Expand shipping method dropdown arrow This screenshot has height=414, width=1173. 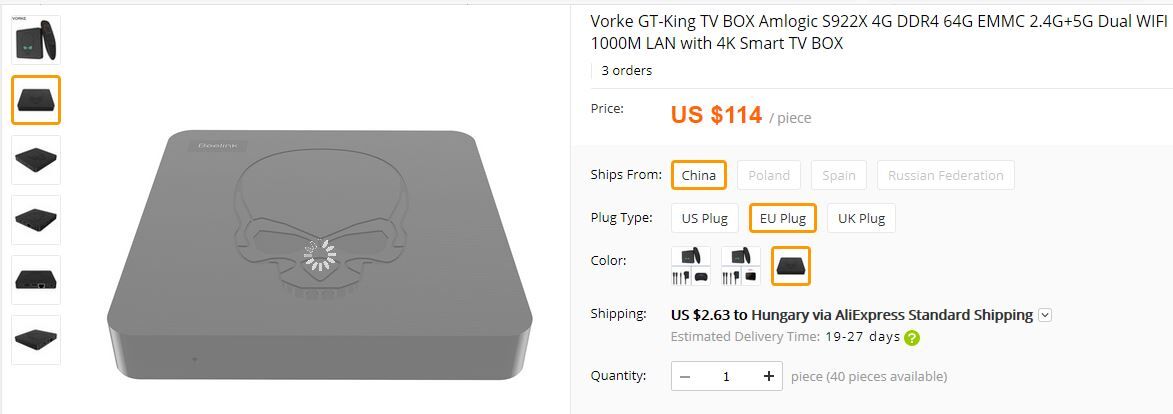[1045, 315]
